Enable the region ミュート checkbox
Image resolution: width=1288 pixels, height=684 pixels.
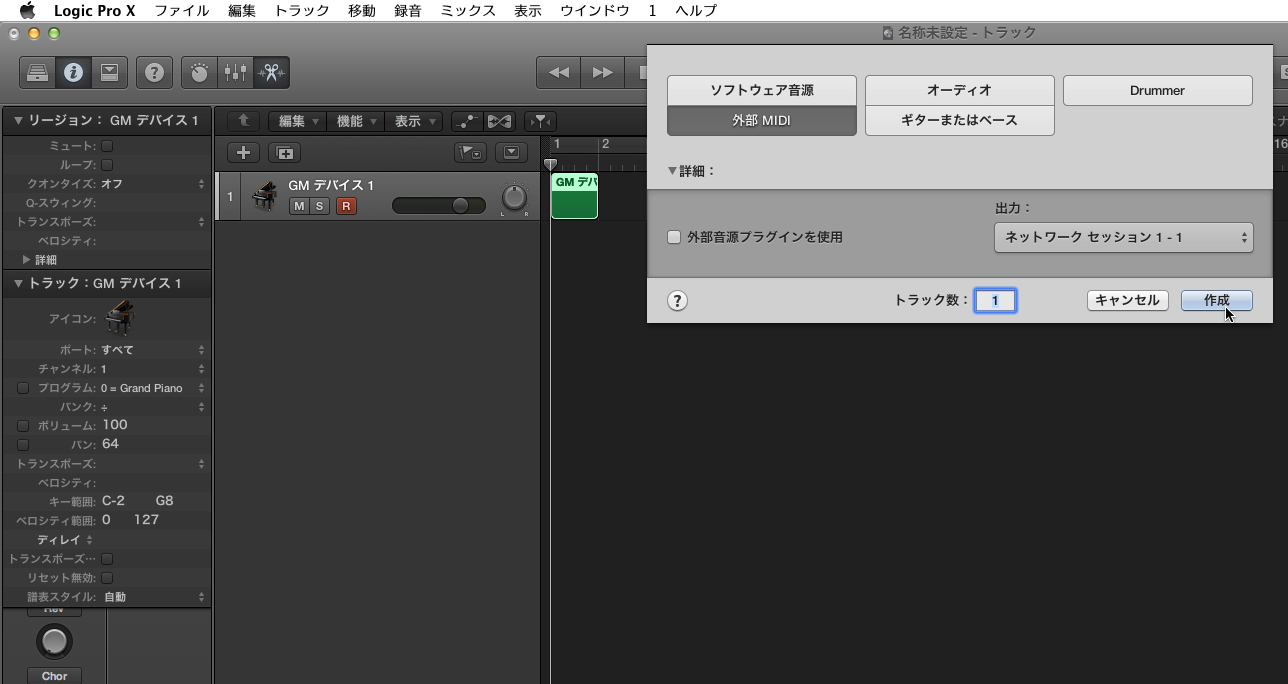point(107,146)
